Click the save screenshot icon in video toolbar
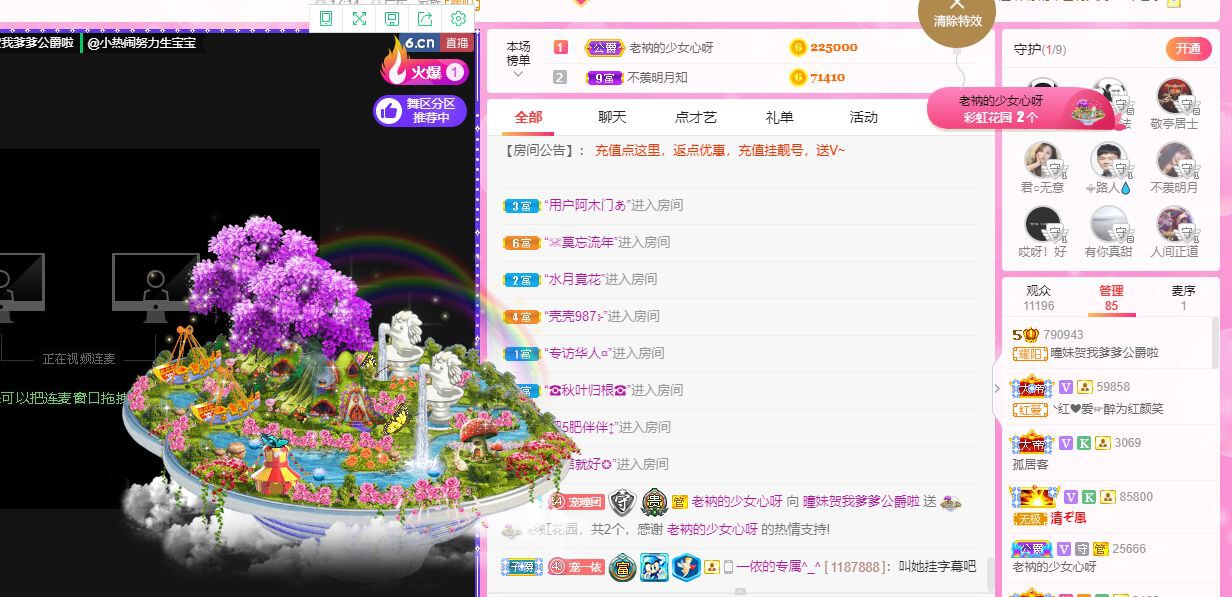The height and width of the screenshot is (597, 1232). point(392,19)
